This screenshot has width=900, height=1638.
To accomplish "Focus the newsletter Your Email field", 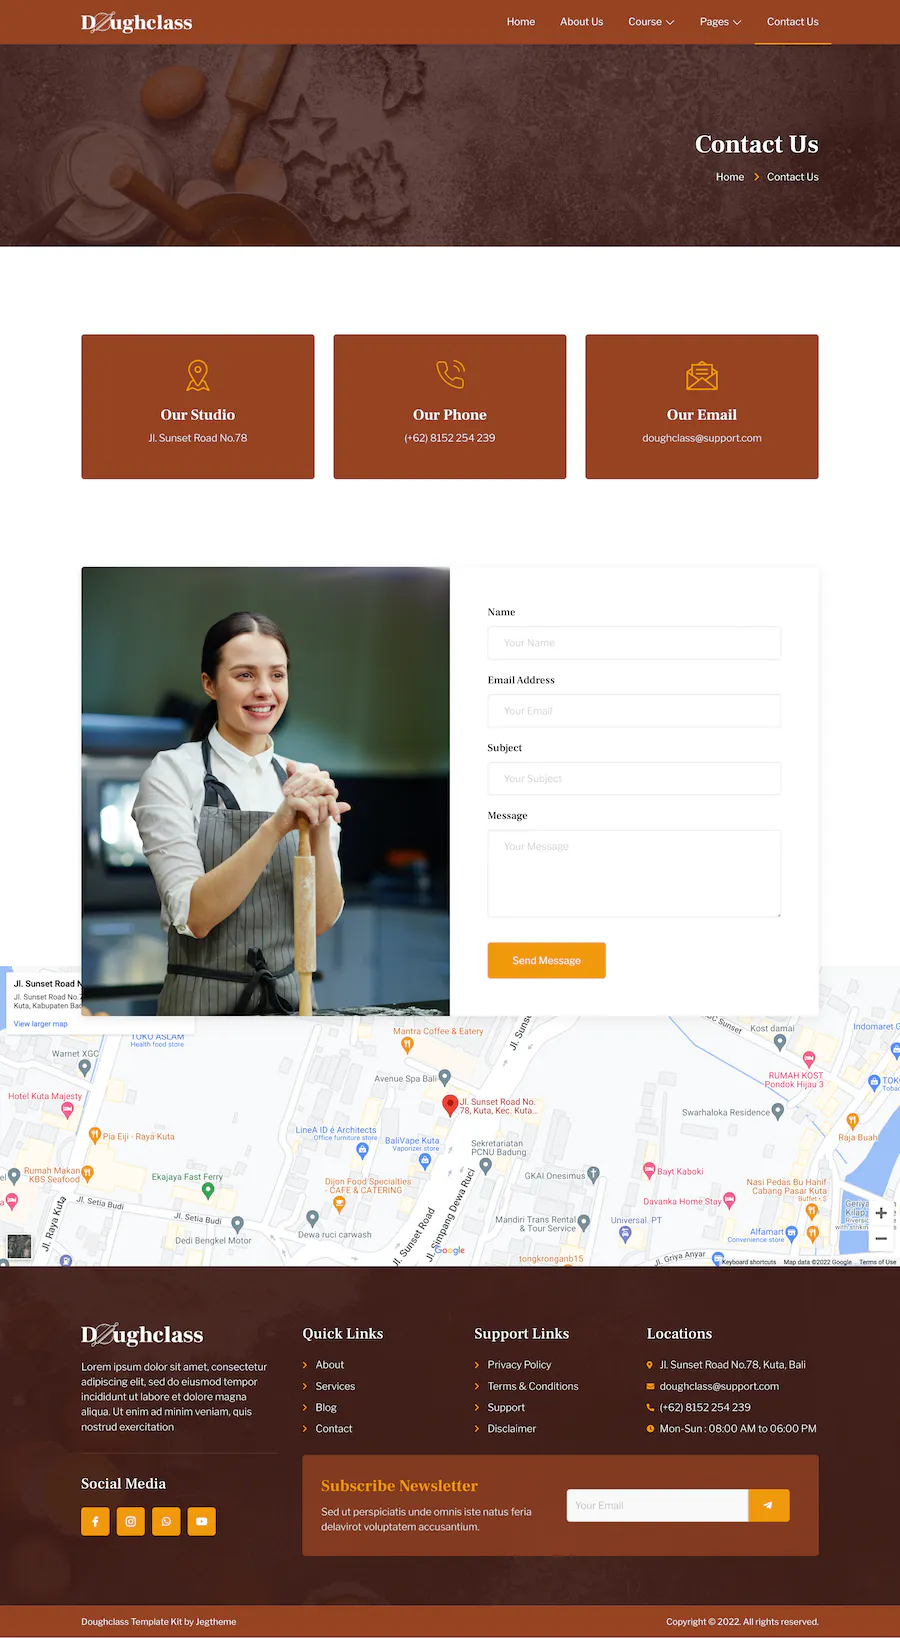I will tap(657, 1506).
